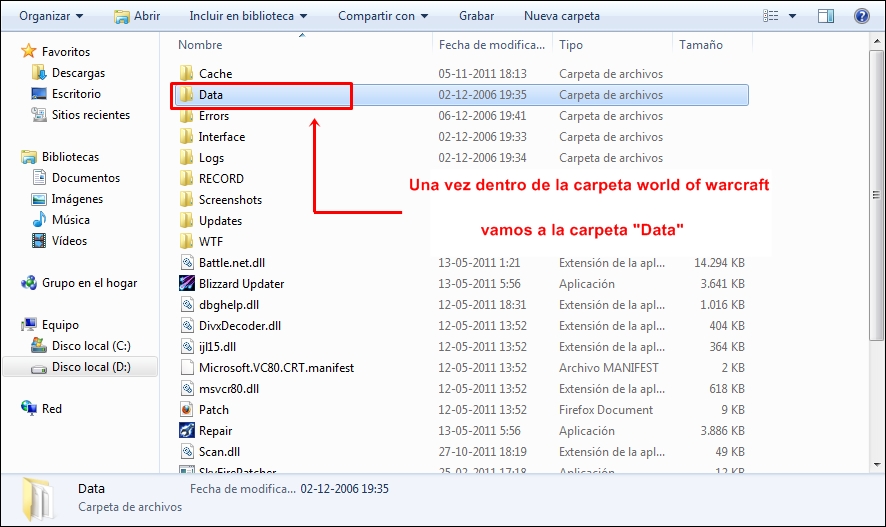The image size is (886, 527).
Task: Click Aplicación type of Blizzard Updater
Action: point(587,284)
